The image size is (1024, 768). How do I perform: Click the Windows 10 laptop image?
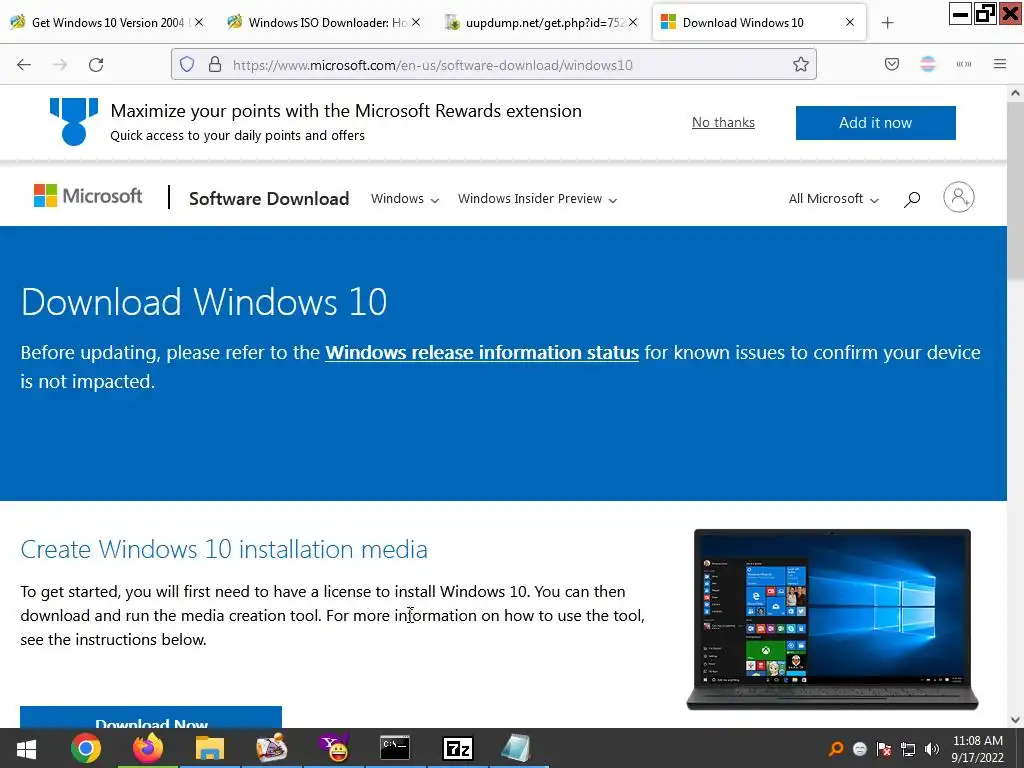(x=832, y=619)
